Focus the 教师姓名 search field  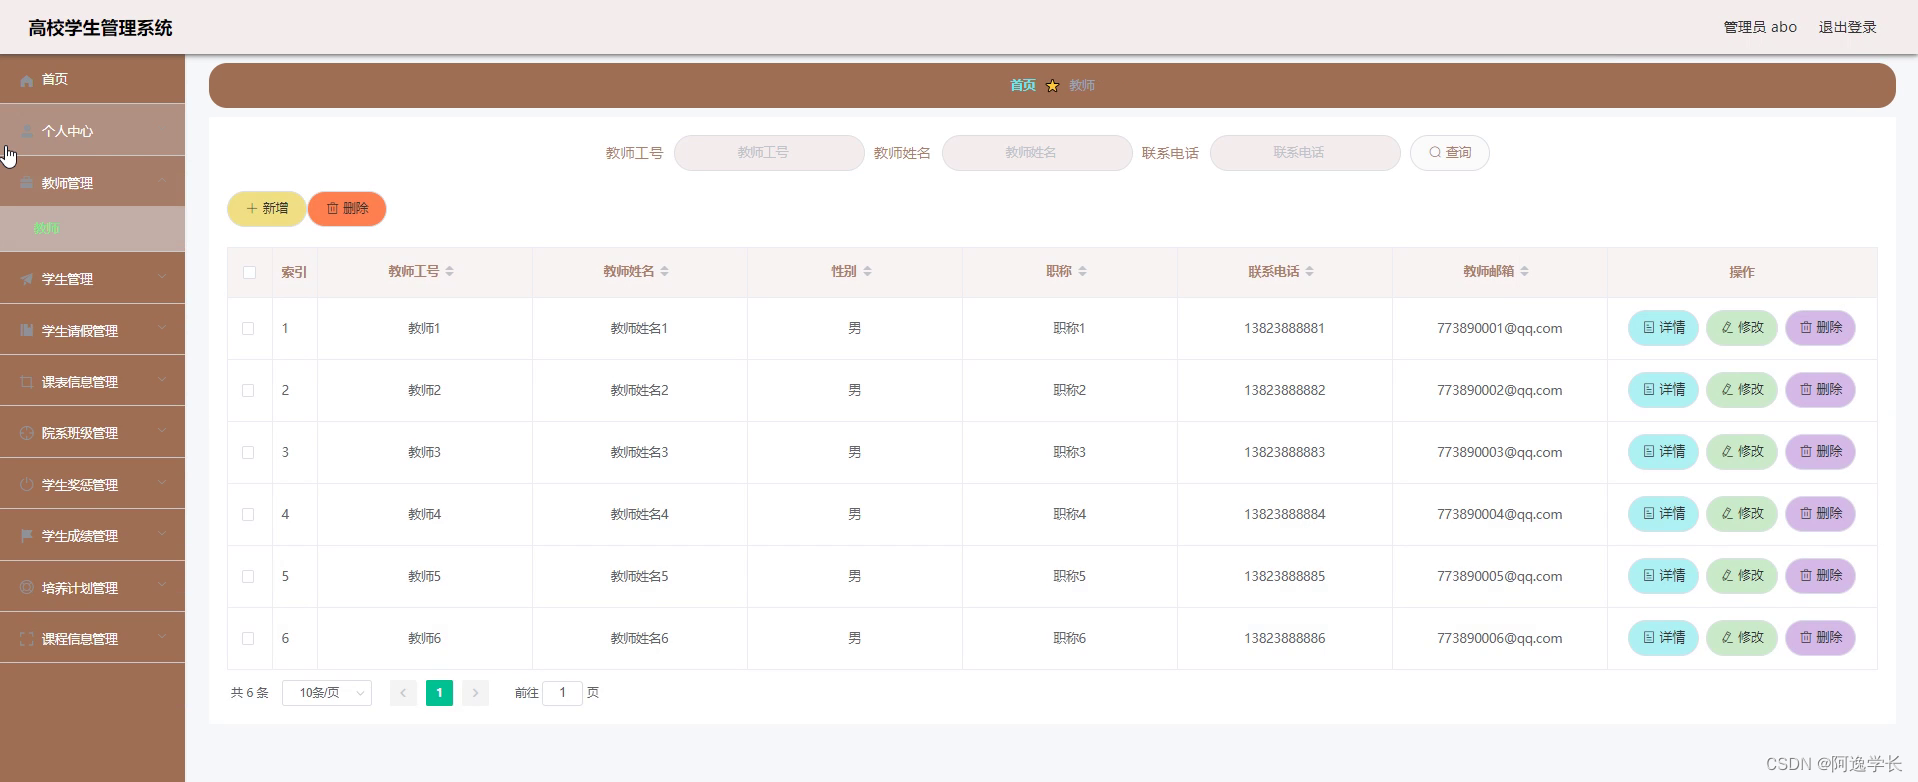[x=1037, y=153]
